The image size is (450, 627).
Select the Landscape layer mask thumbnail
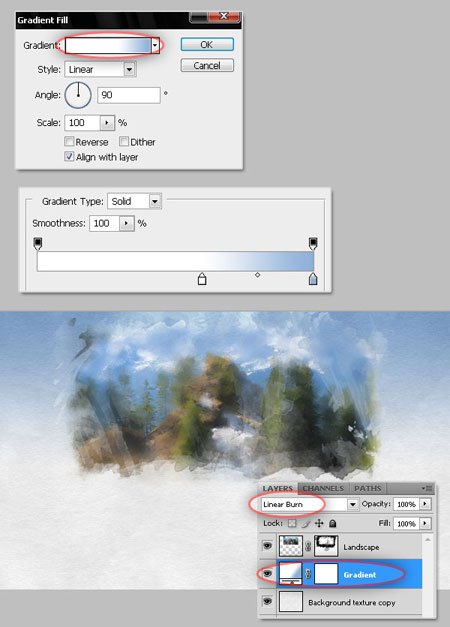[x=326, y=546]
